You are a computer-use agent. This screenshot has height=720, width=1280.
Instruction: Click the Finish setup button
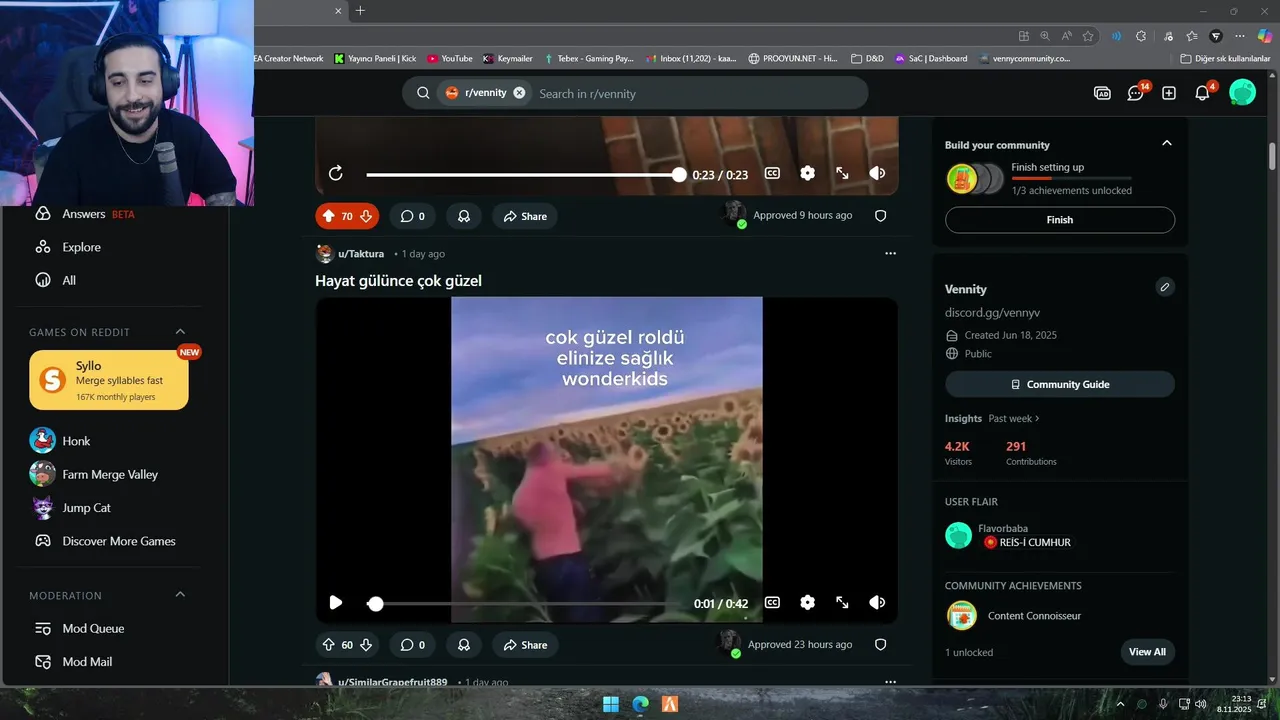(x=1060, y=220)
